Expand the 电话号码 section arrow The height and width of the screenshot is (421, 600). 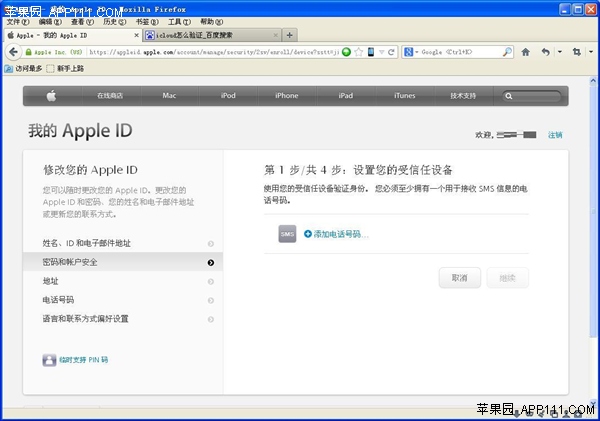[x=210, y=300]
